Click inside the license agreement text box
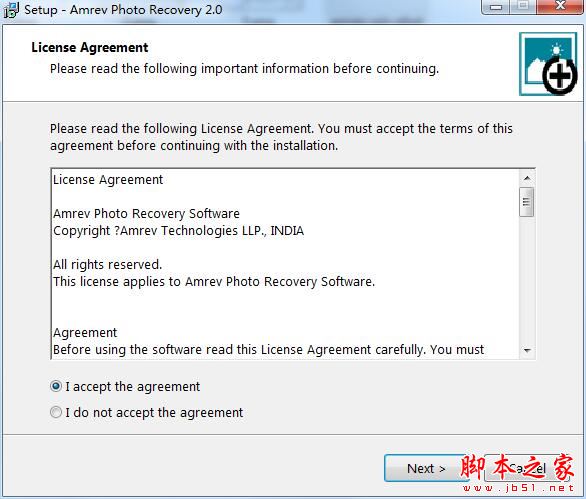The height and width of the screenshot is (499, 586). pos(285,264)
